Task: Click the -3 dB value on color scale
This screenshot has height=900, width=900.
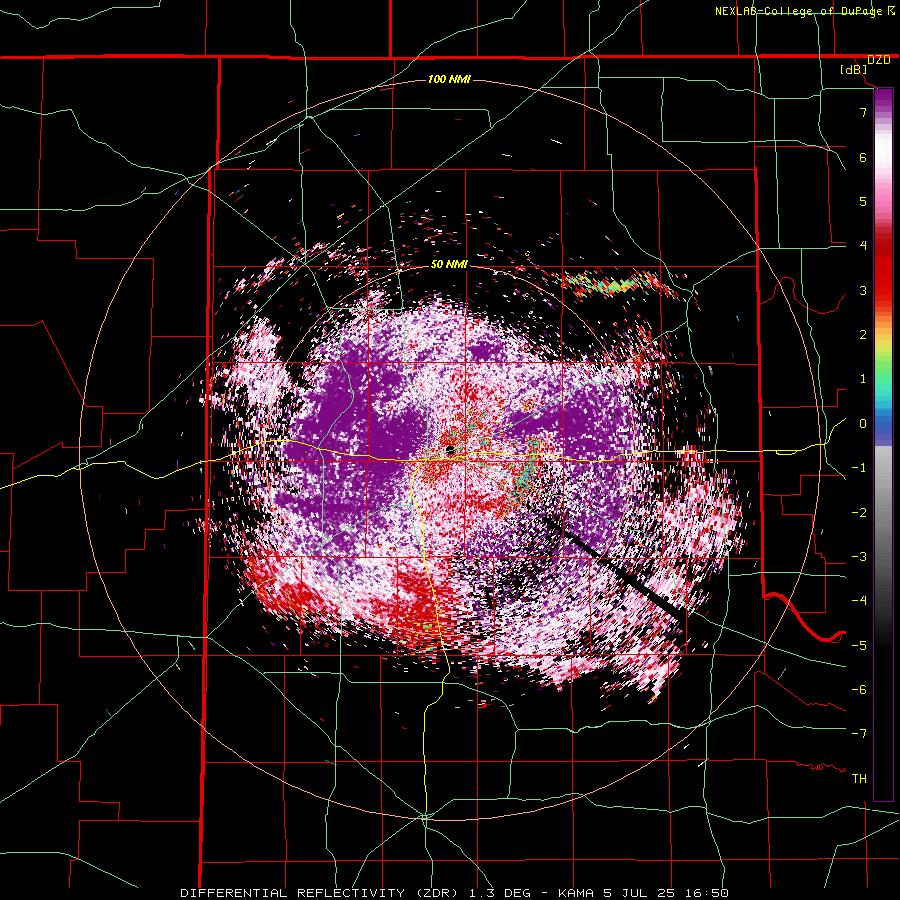Action: tap(859, 557)
